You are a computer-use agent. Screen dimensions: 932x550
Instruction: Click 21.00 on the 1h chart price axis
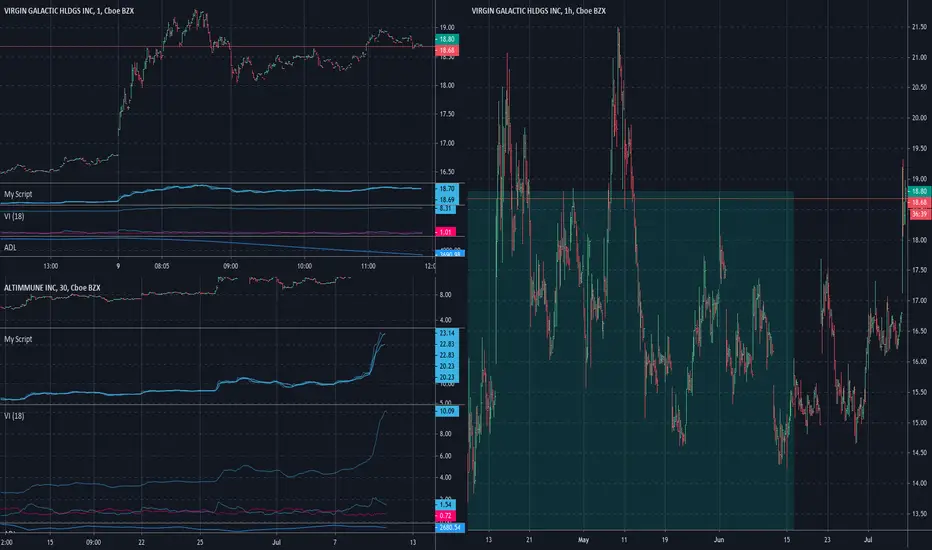(920, 57)
